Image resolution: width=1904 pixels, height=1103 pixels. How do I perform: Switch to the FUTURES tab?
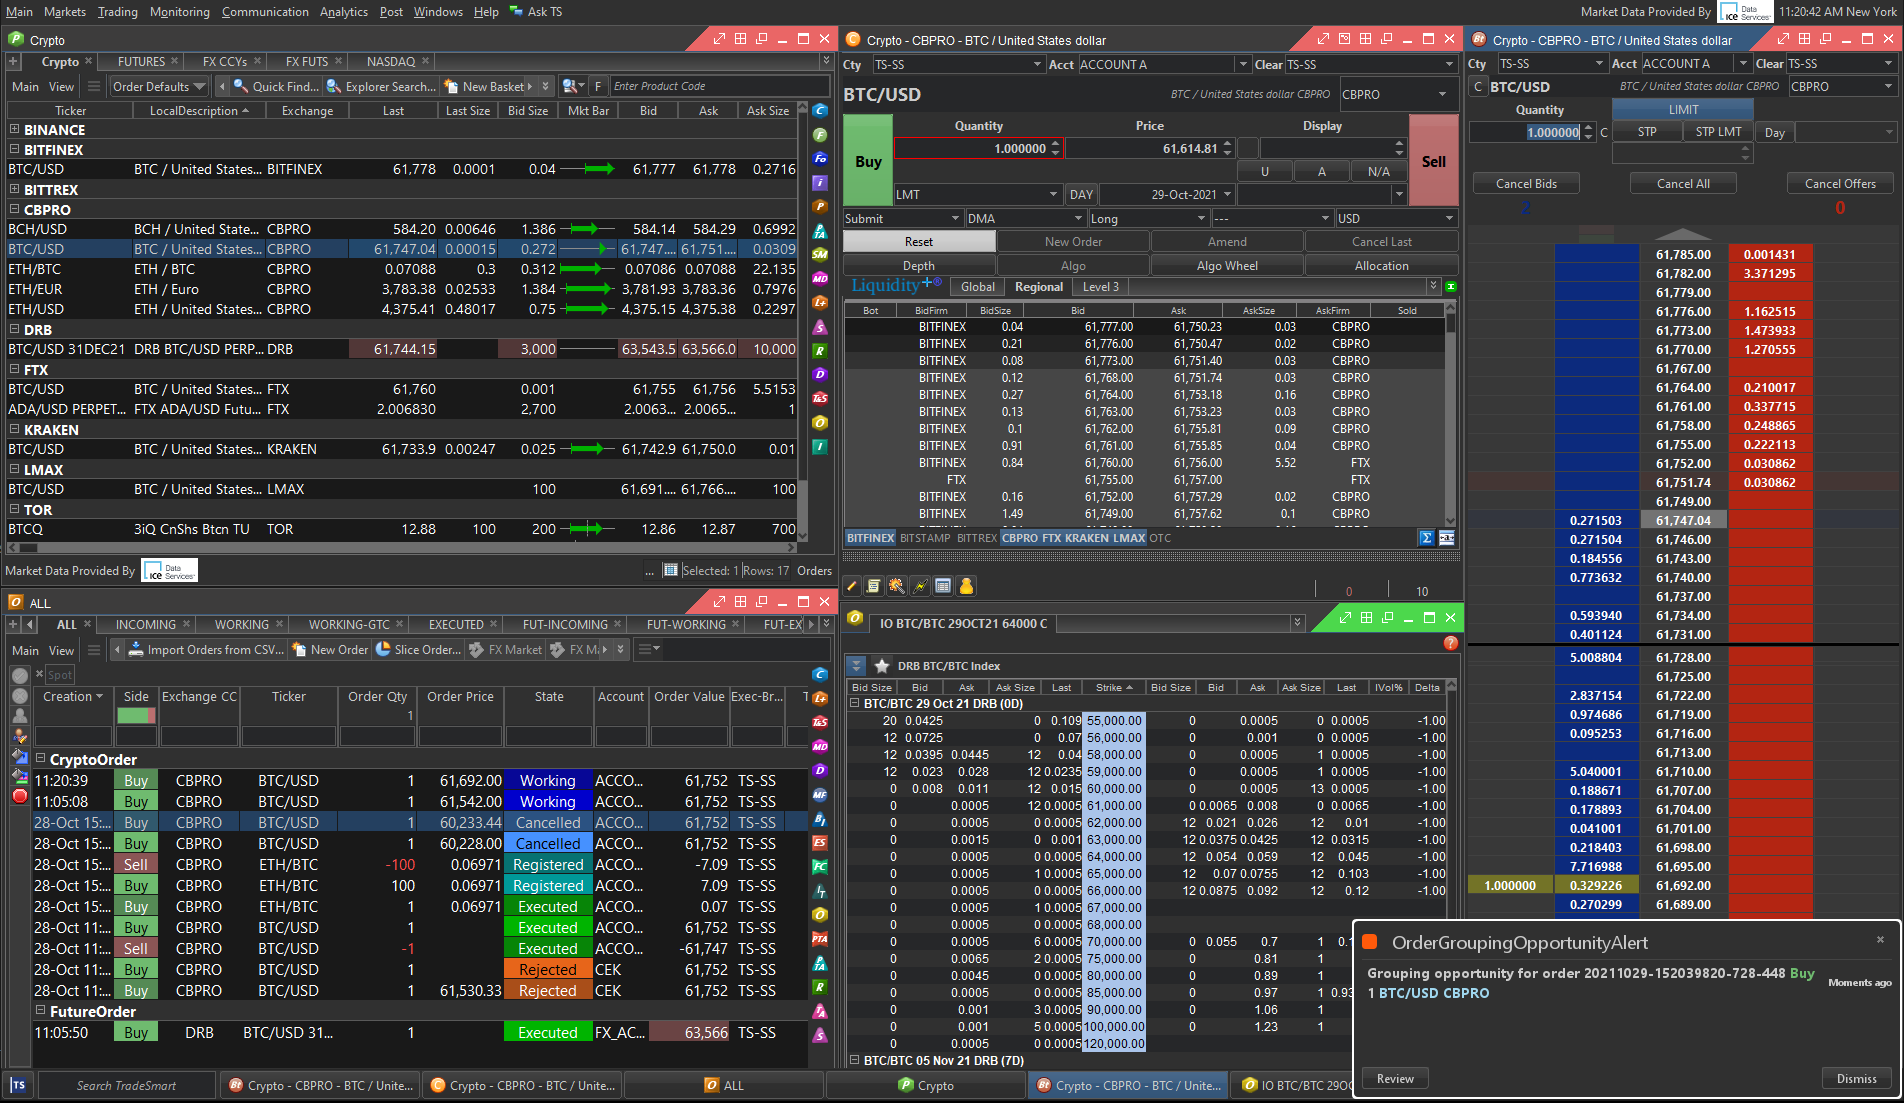click(x=141, y=62)
